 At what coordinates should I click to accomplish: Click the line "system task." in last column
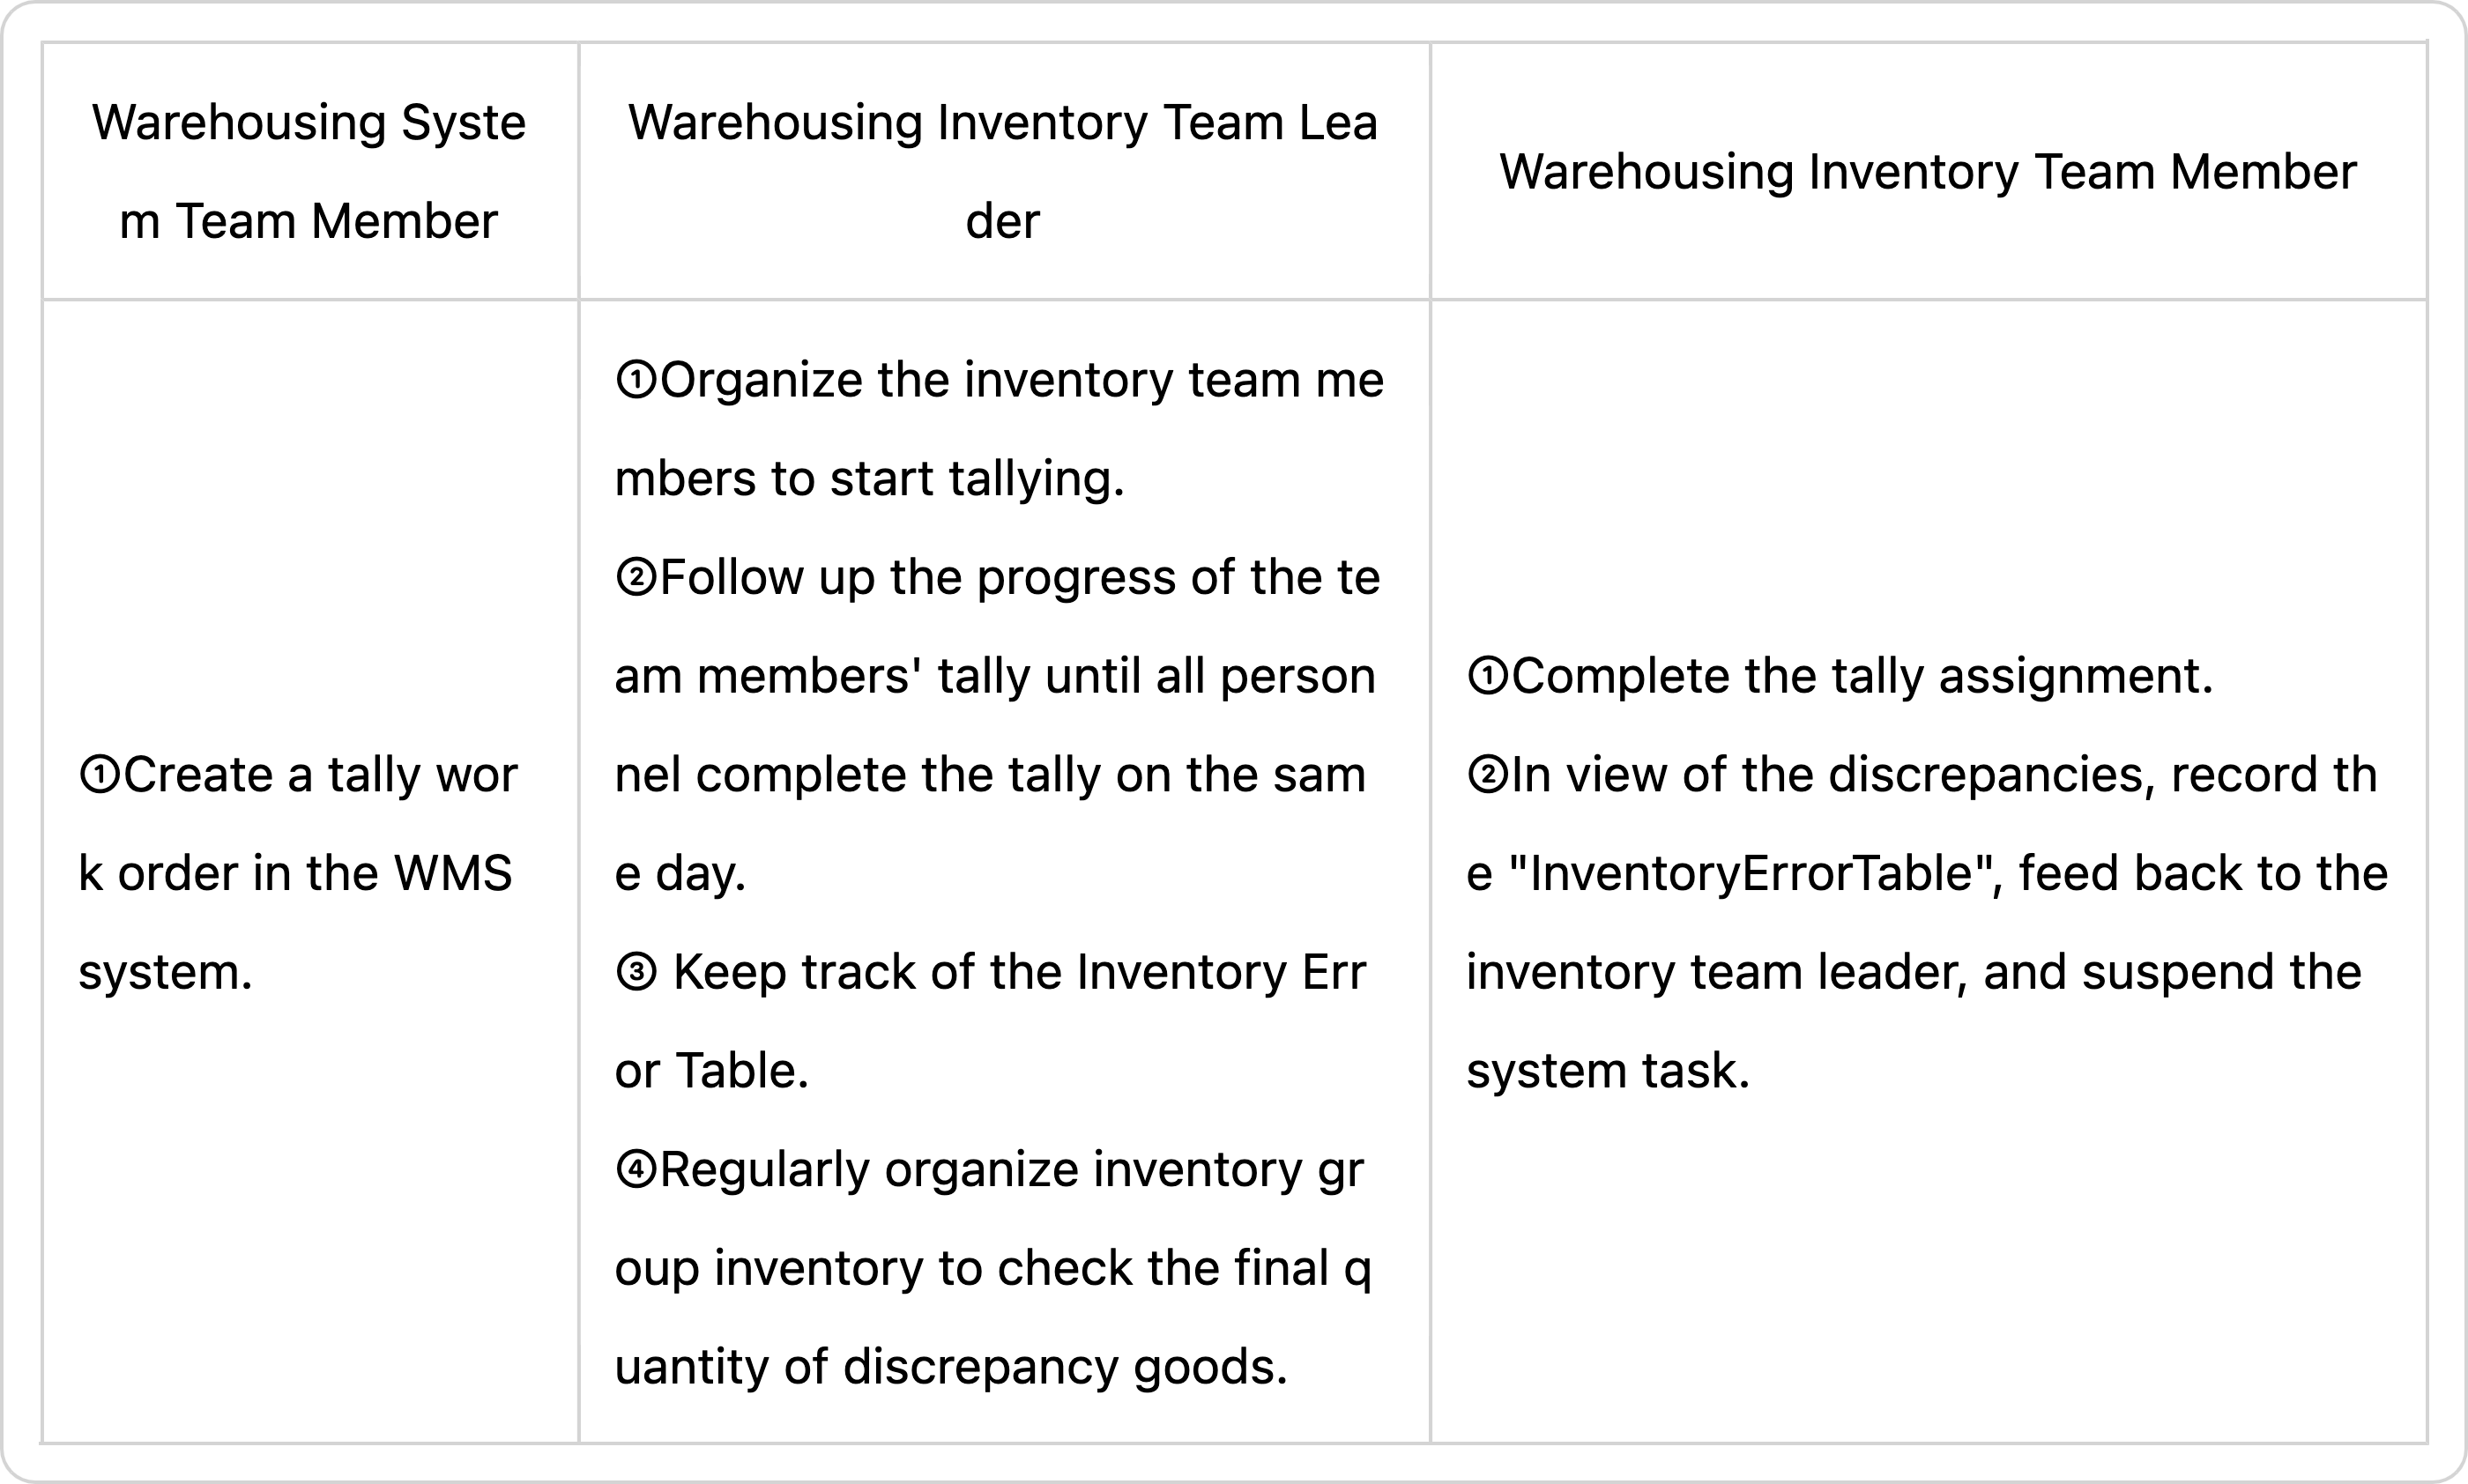pos(1607,1070)
